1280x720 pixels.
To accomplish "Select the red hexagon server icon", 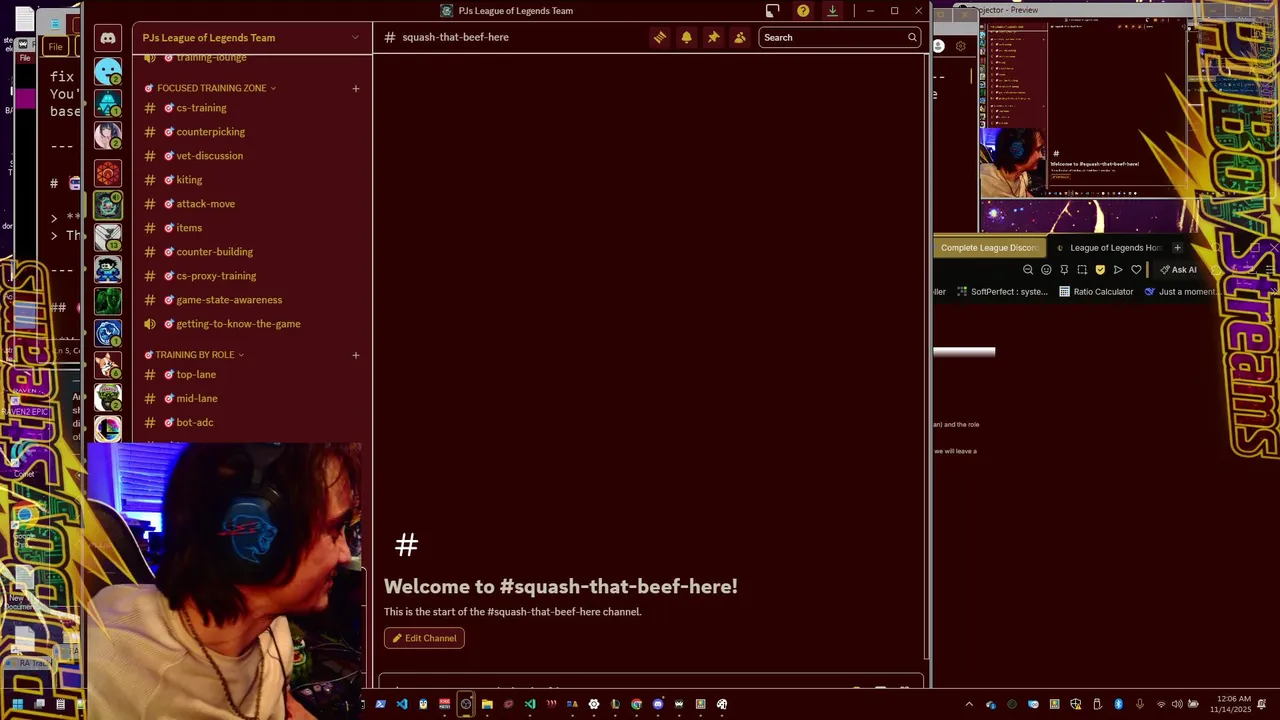I will point(108,173).
